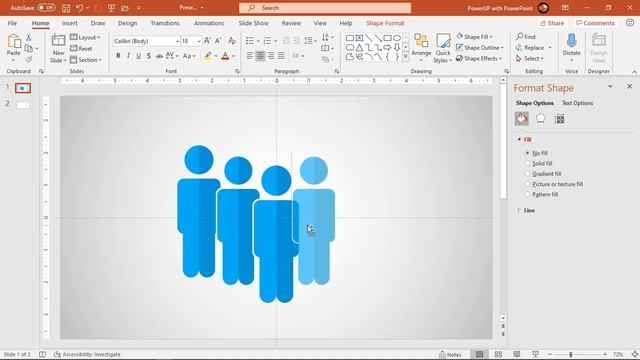Open Fill & Line icon in Format Shape
Screen dimensions: 640x360
[522, 119]
